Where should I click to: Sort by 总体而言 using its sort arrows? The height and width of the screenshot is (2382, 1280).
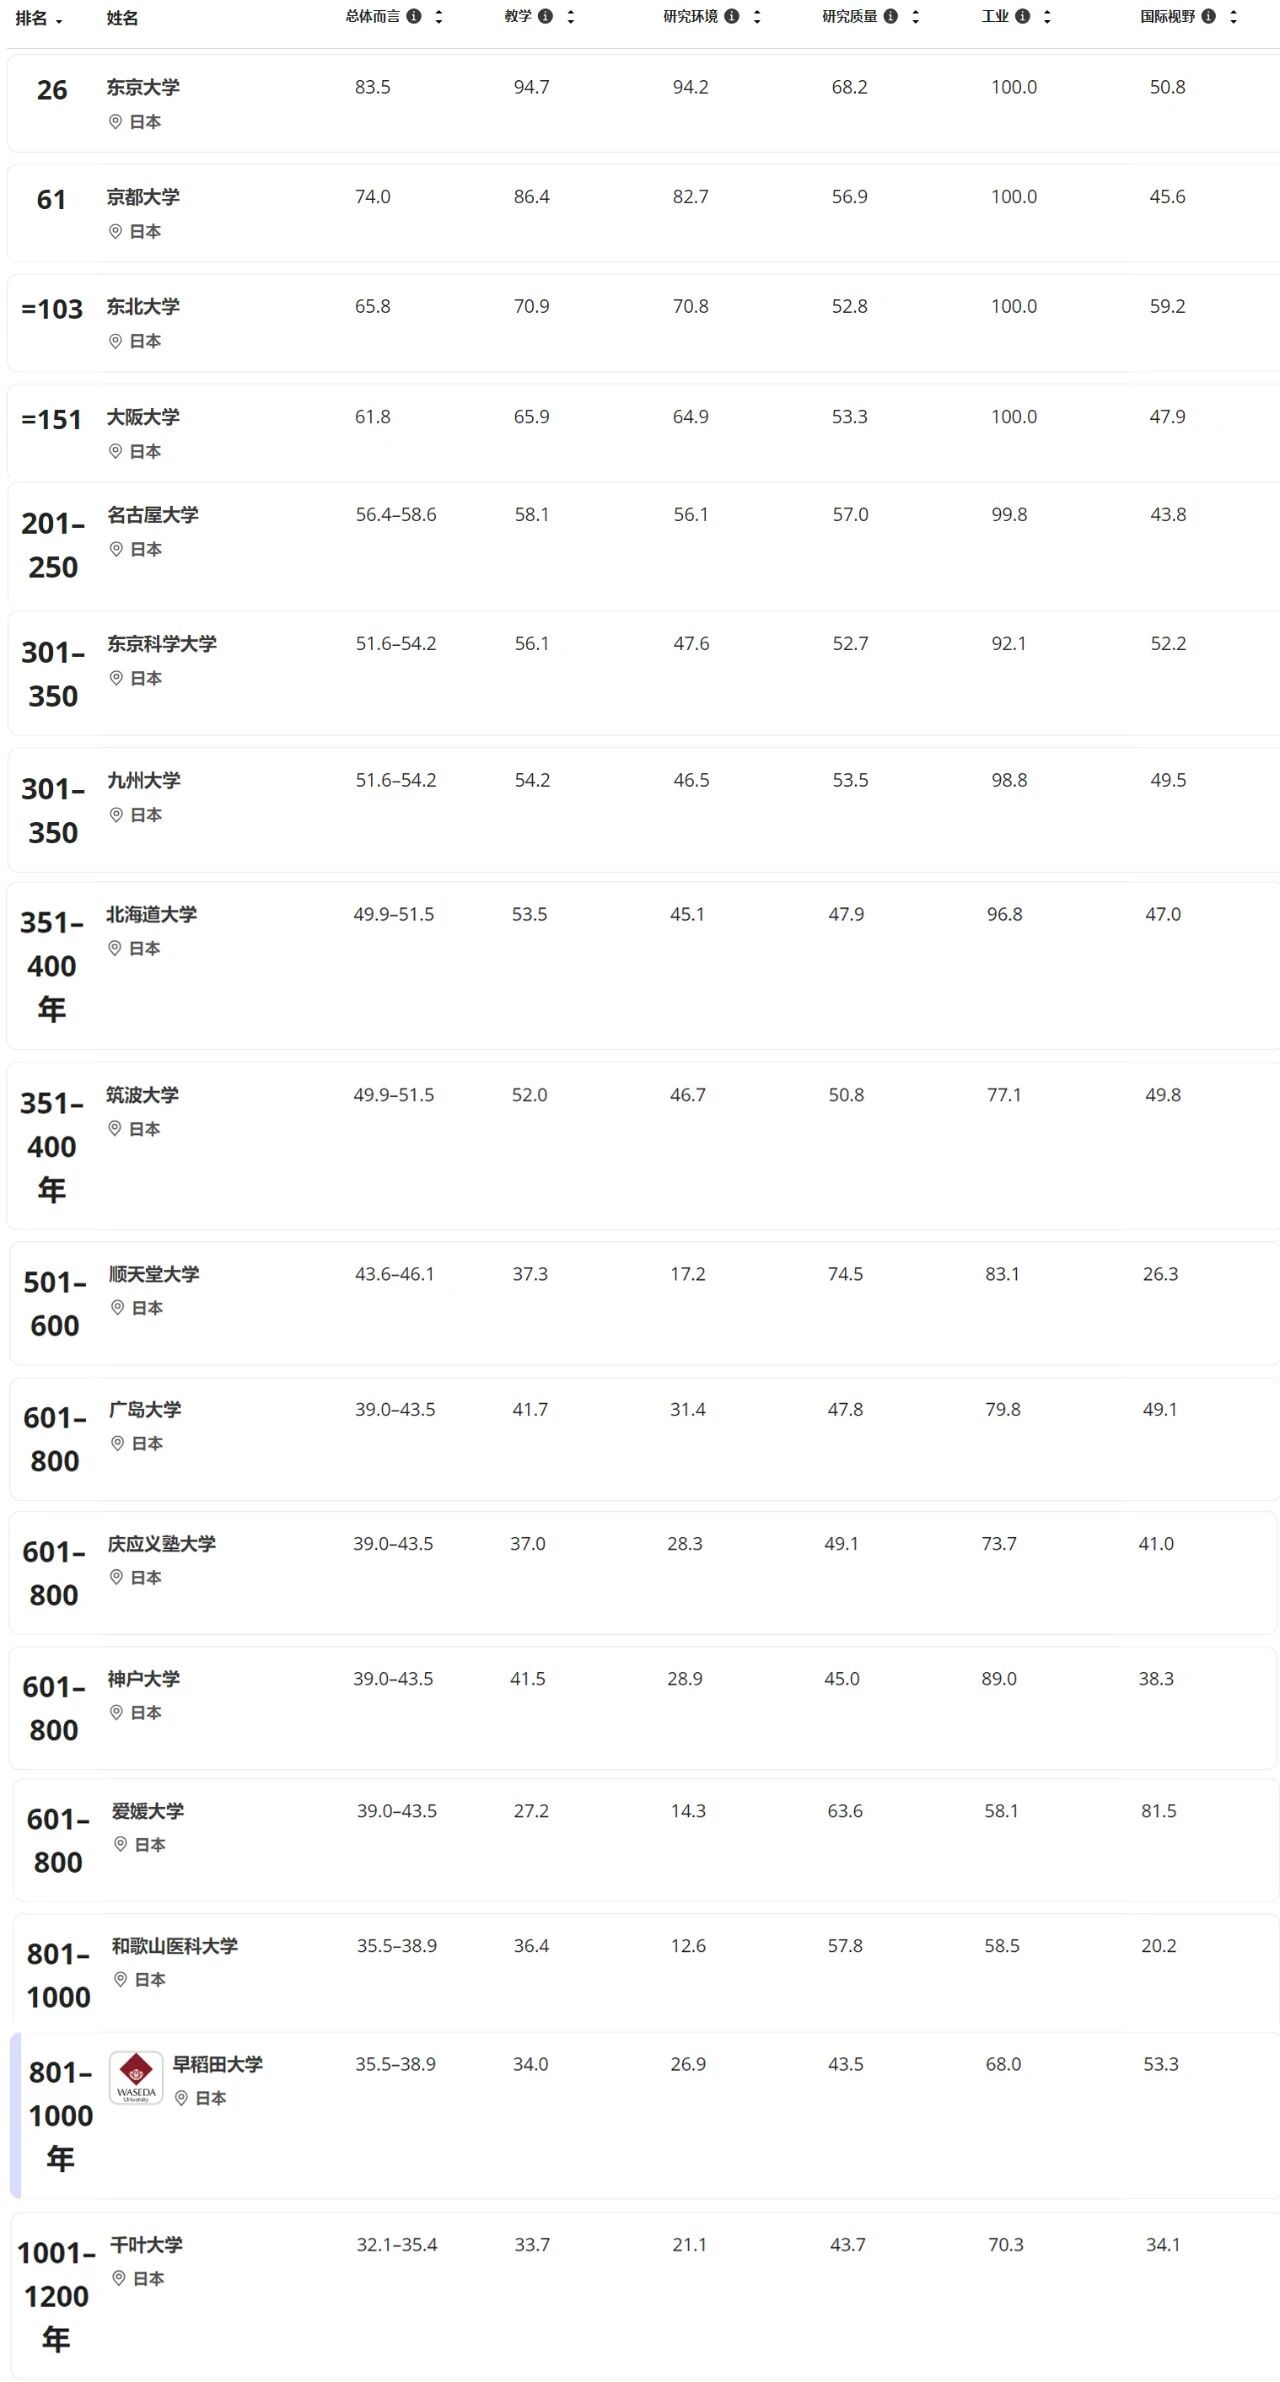438,17
